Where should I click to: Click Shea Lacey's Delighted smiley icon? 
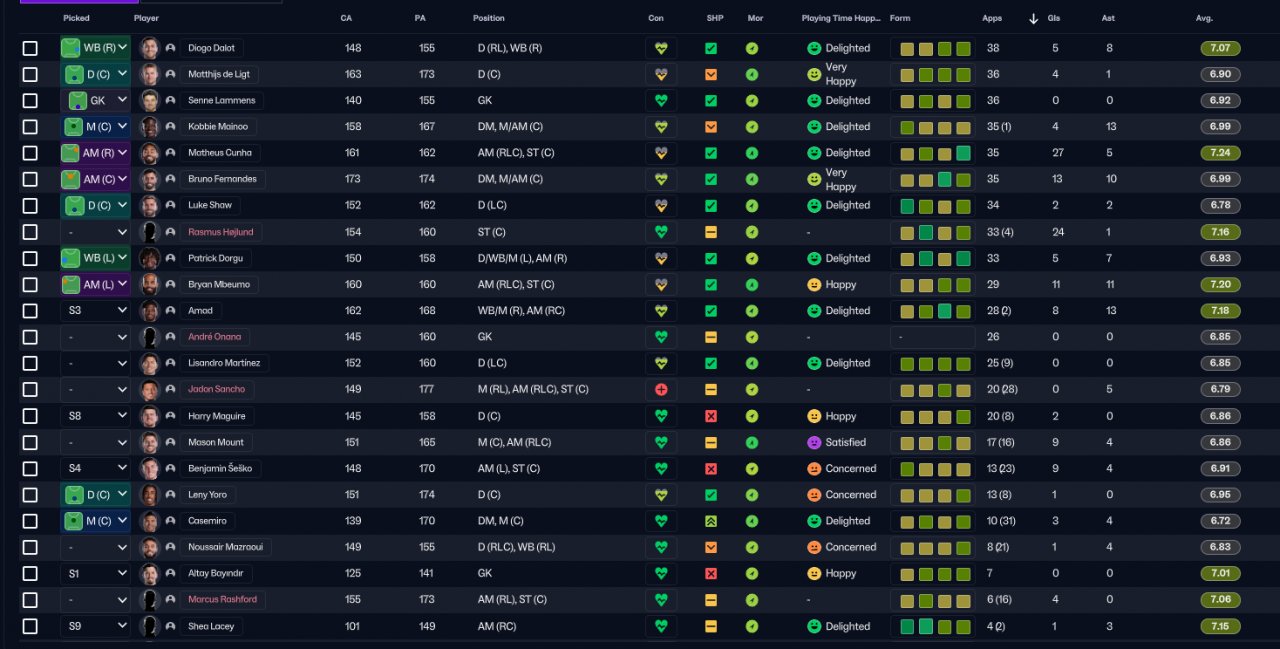pos(814,627)
